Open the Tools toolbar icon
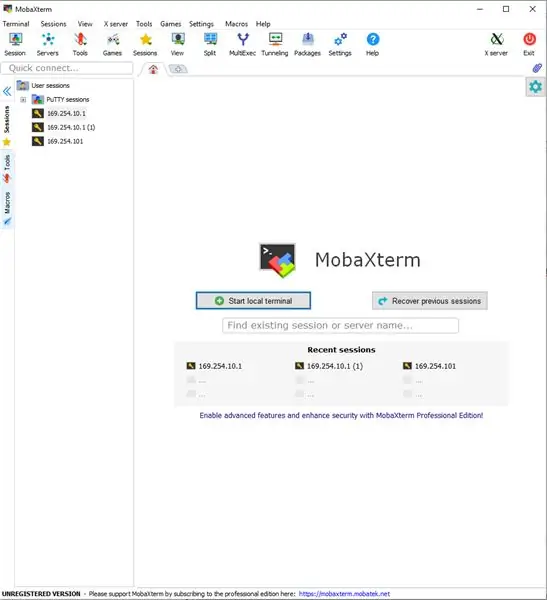This screenshot has width=547, height=600. [x=80, y=45]
